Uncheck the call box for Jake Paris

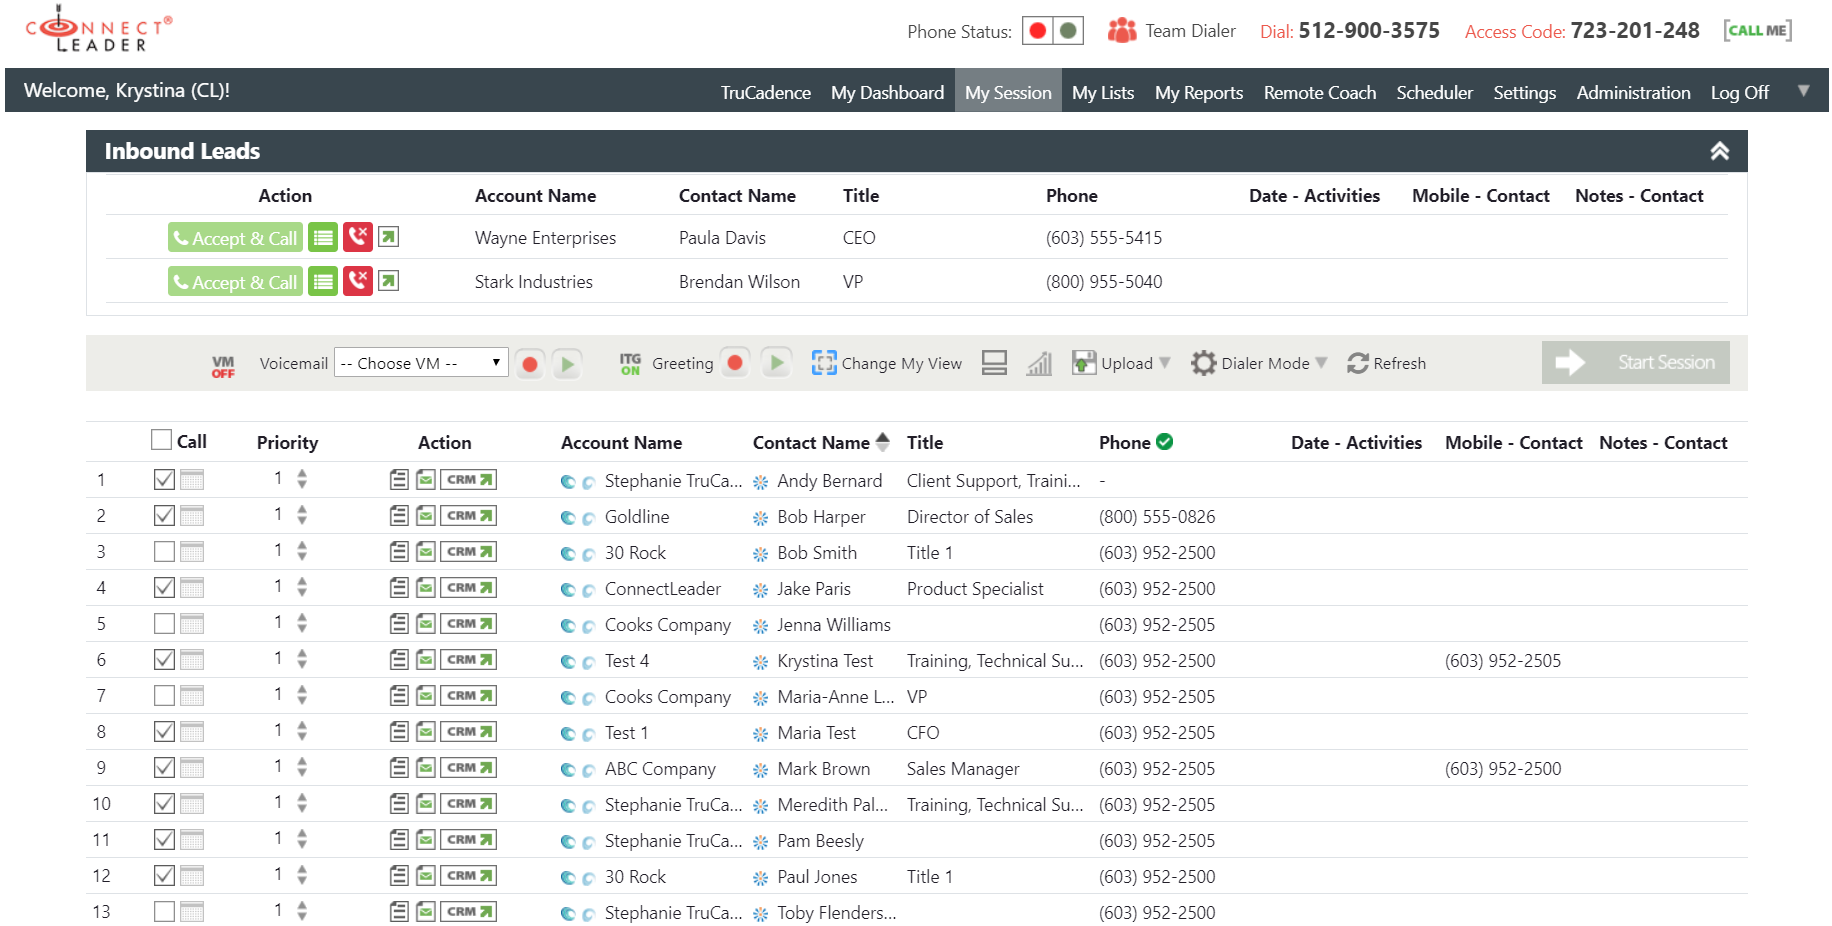point(164,588)
